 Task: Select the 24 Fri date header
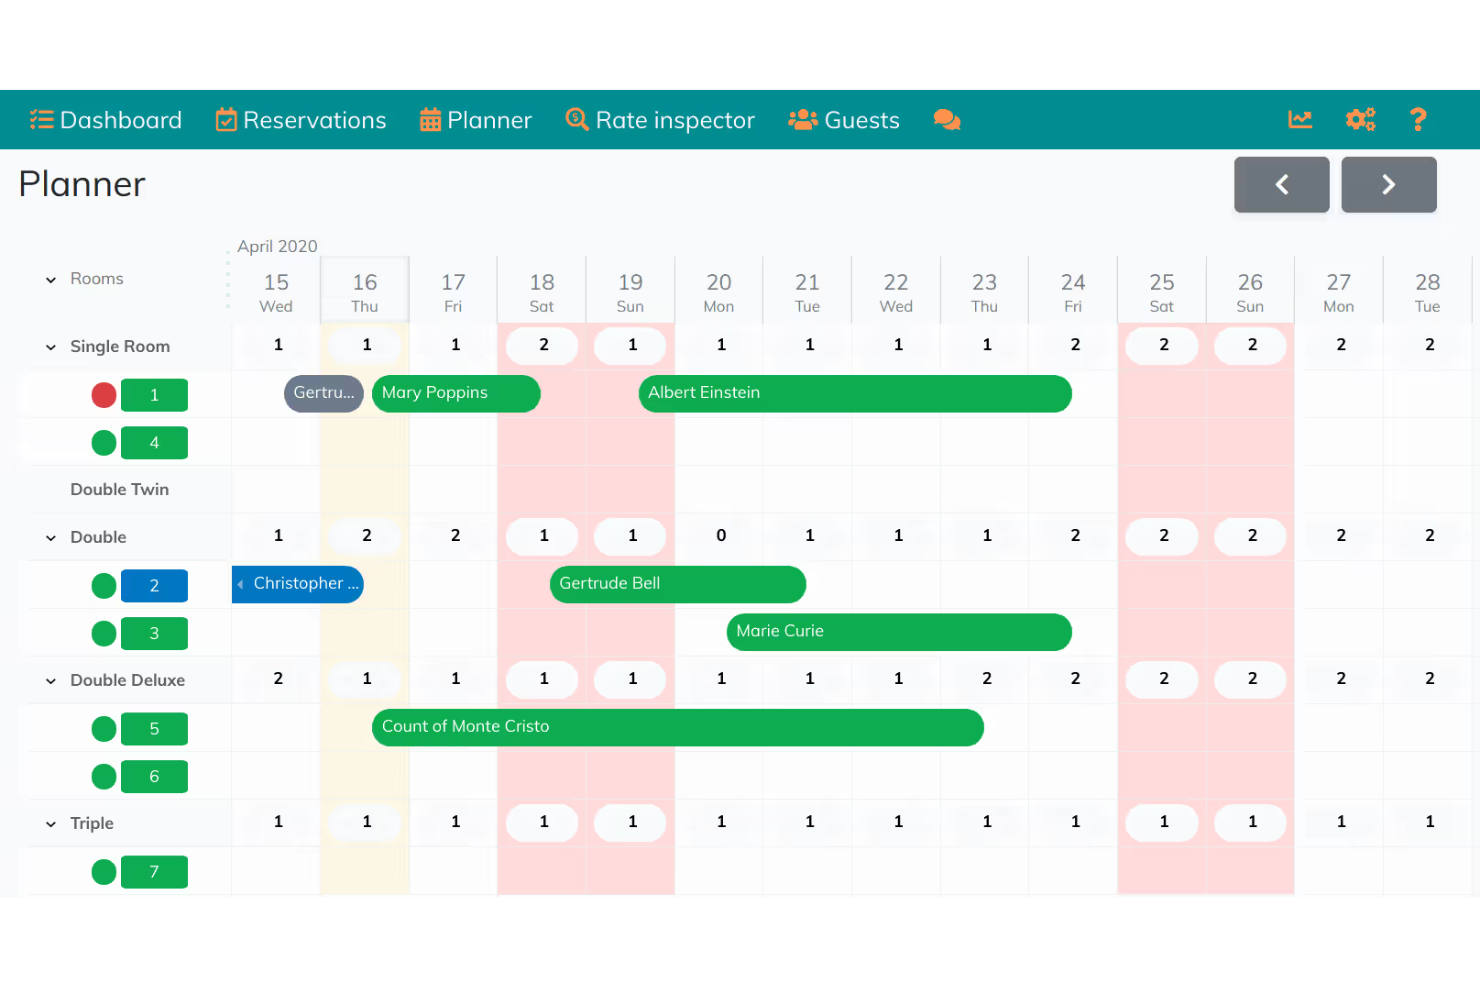(1073, 292)
